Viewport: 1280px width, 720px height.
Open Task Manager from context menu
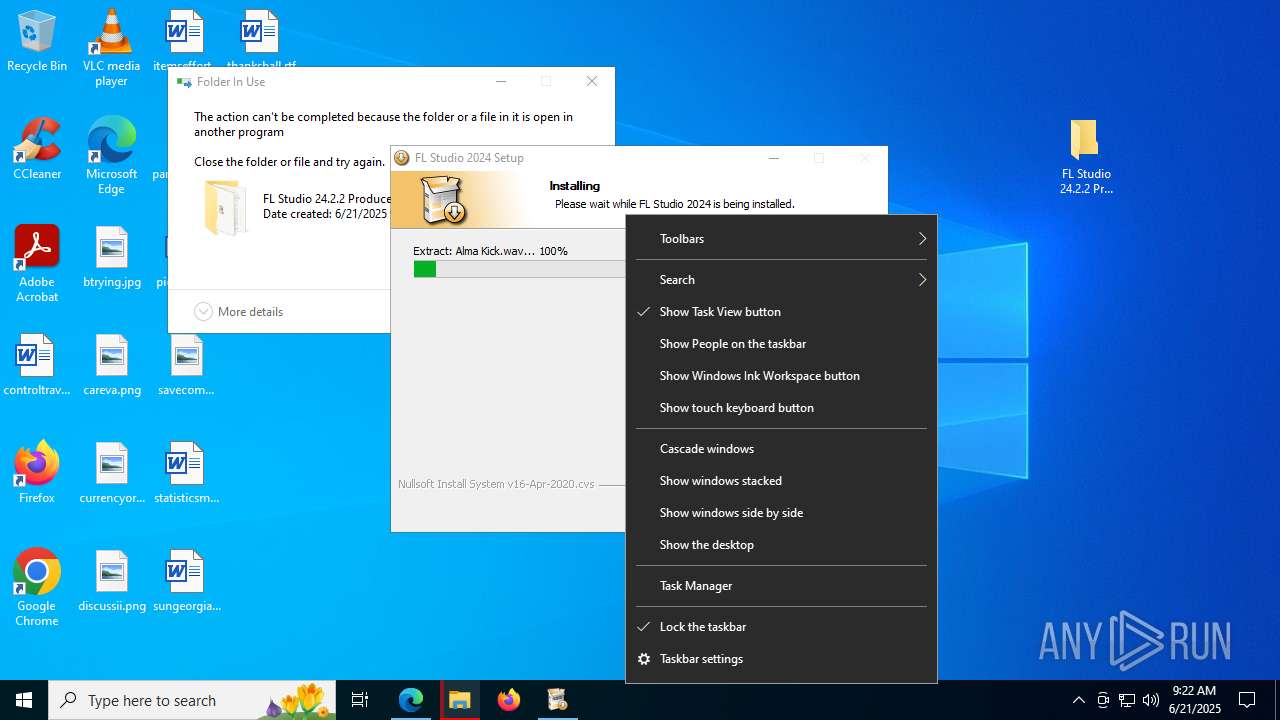point(781,586)
